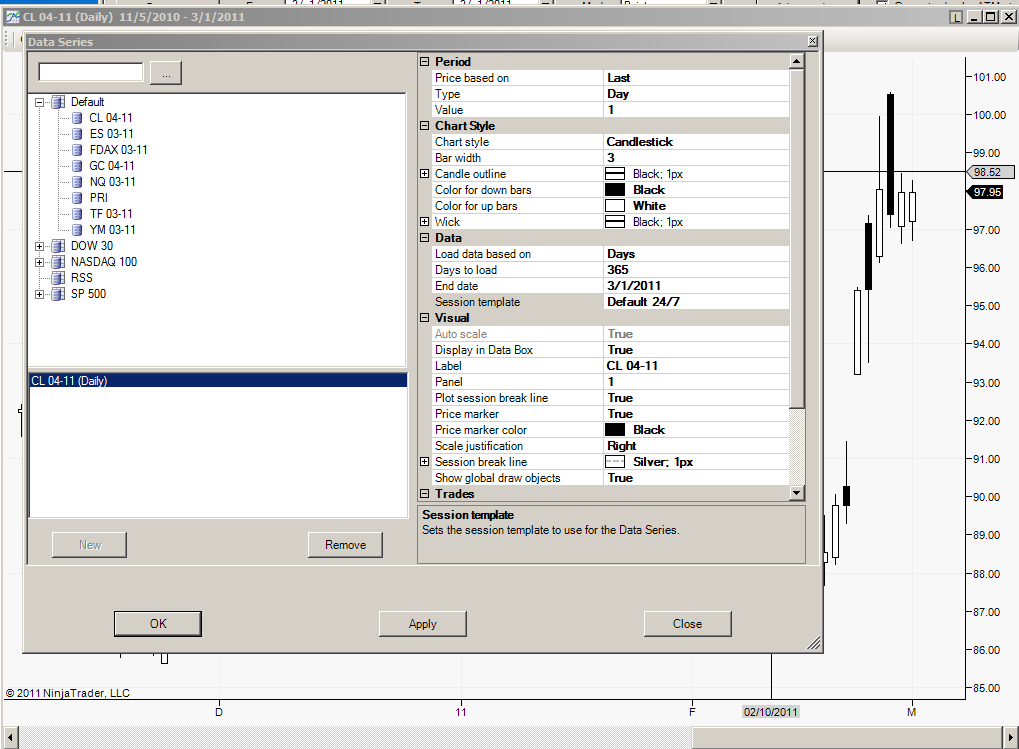The image size is (1019, 749).
Task: Expand the Candle outline property
Action: coord(424,173)
